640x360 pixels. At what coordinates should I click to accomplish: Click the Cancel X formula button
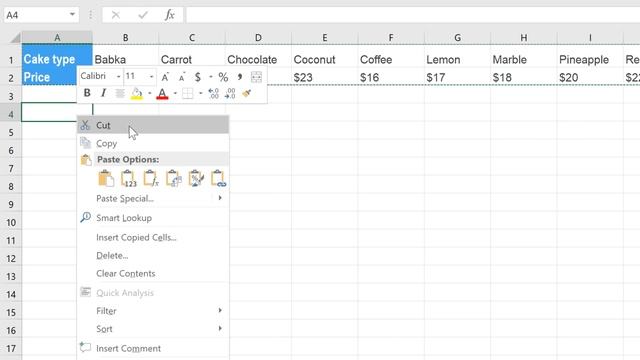(x=116, y=15)
